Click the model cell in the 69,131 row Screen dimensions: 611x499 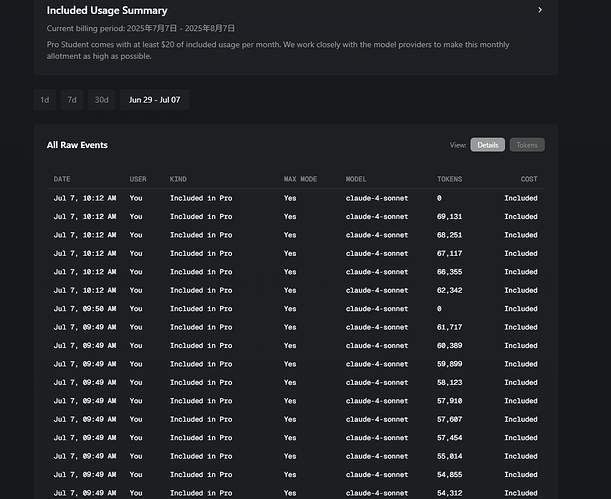[x=377, y=217]
